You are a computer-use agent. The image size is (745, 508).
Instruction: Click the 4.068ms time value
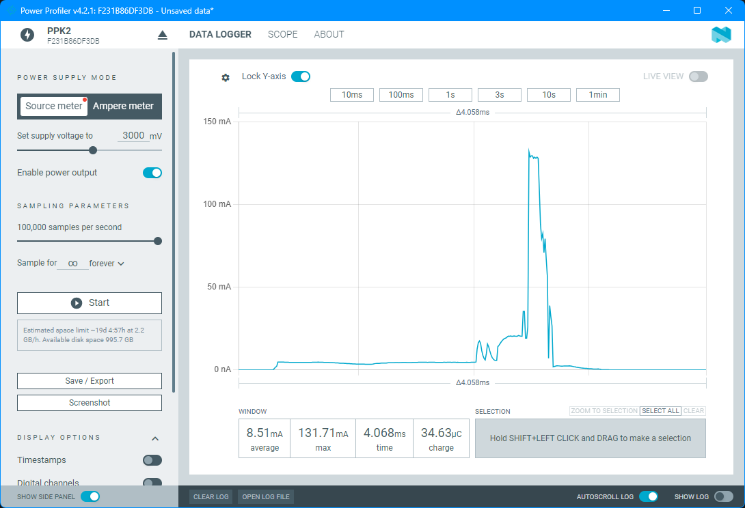(x=384, y=433)
